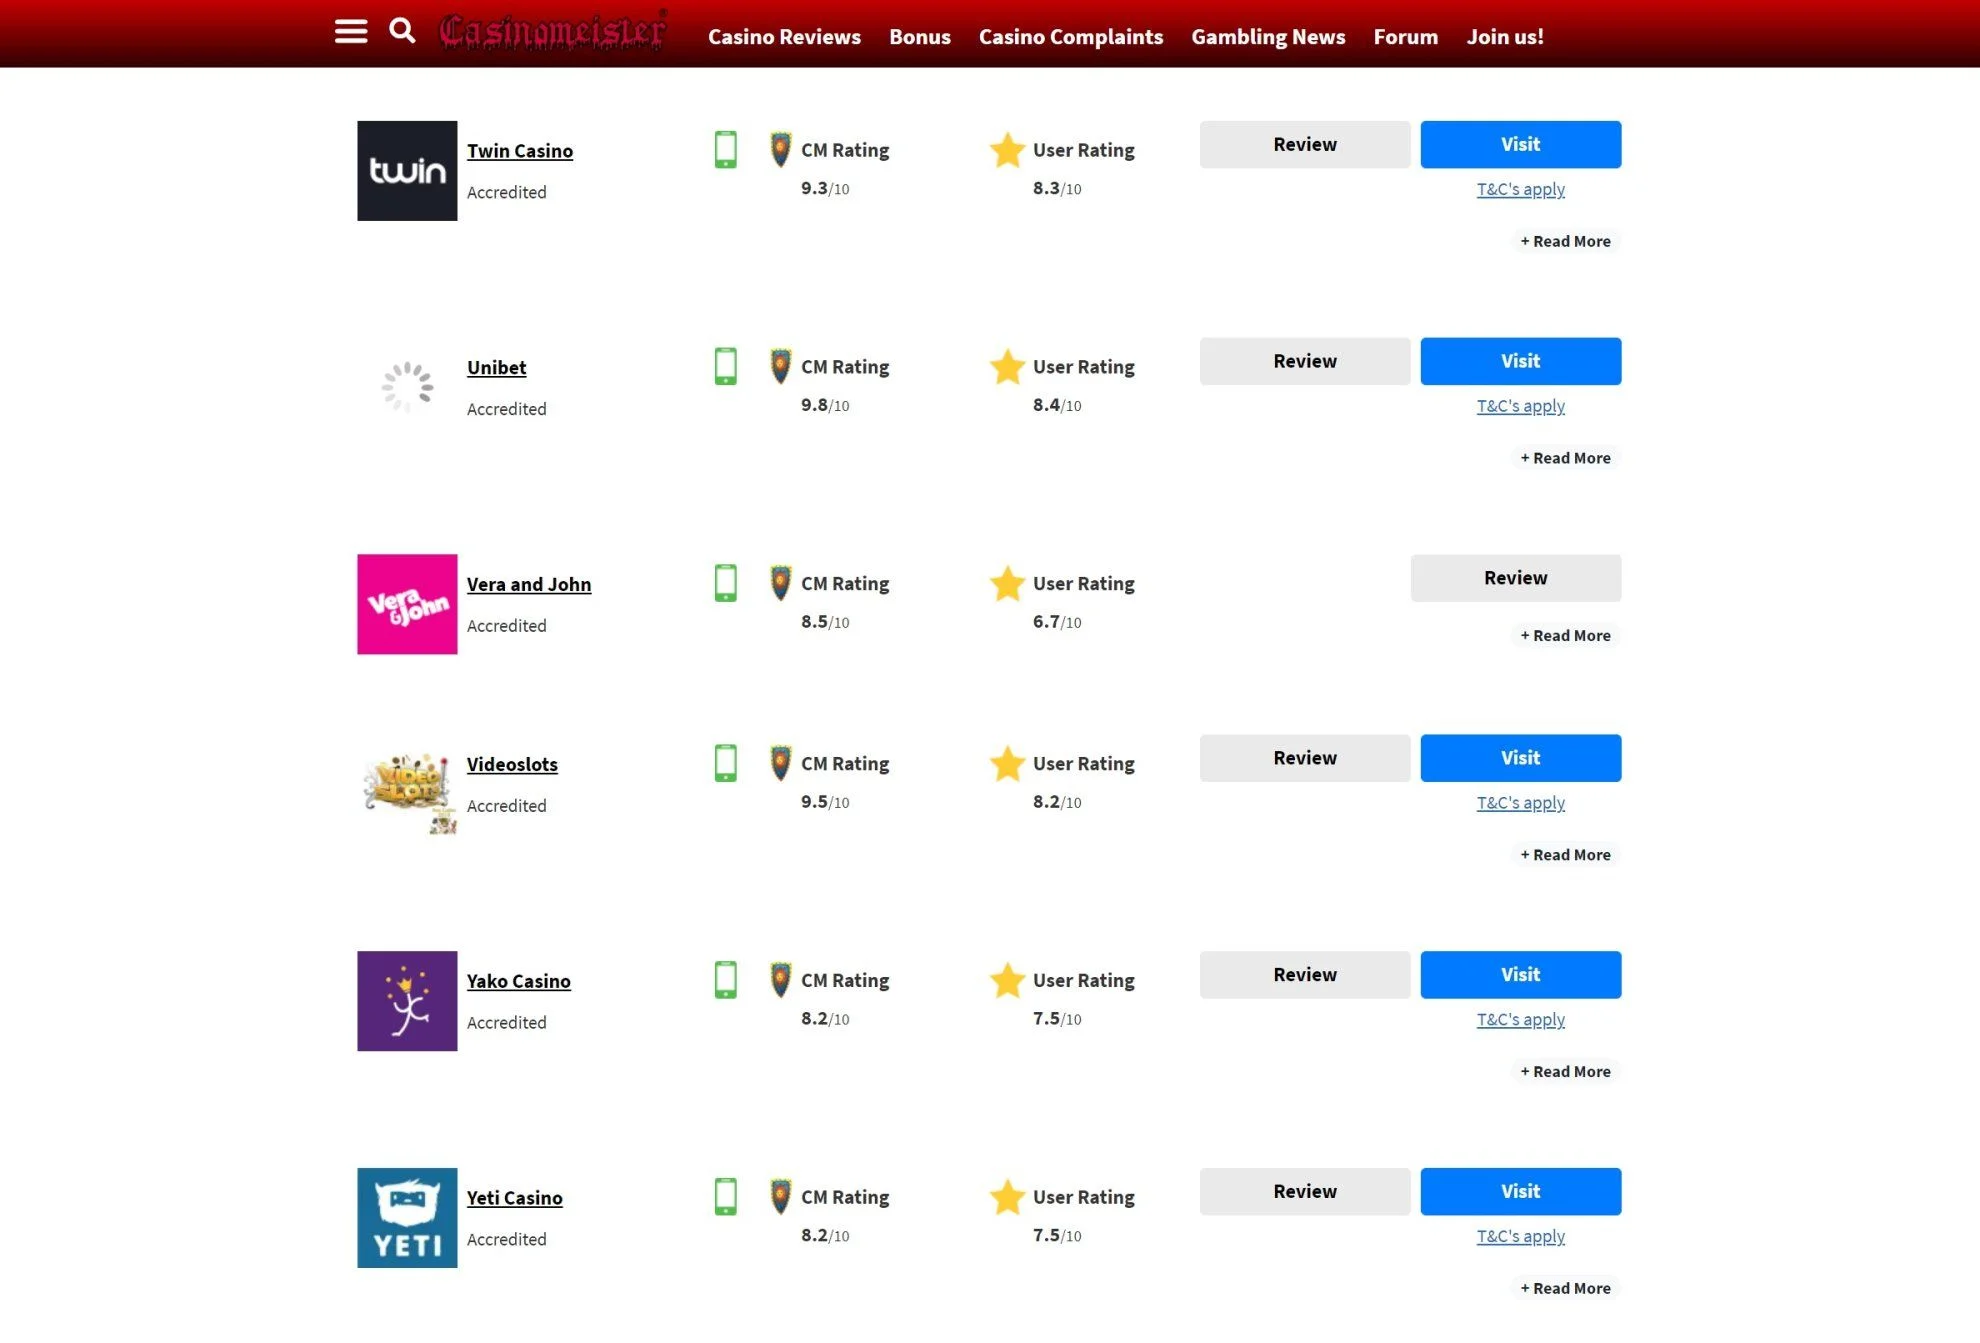Viewport: 1980px width, 1343px height.
Task: Open T&C's apply link for Twin Casino
Action: [x=1520, y=189]
